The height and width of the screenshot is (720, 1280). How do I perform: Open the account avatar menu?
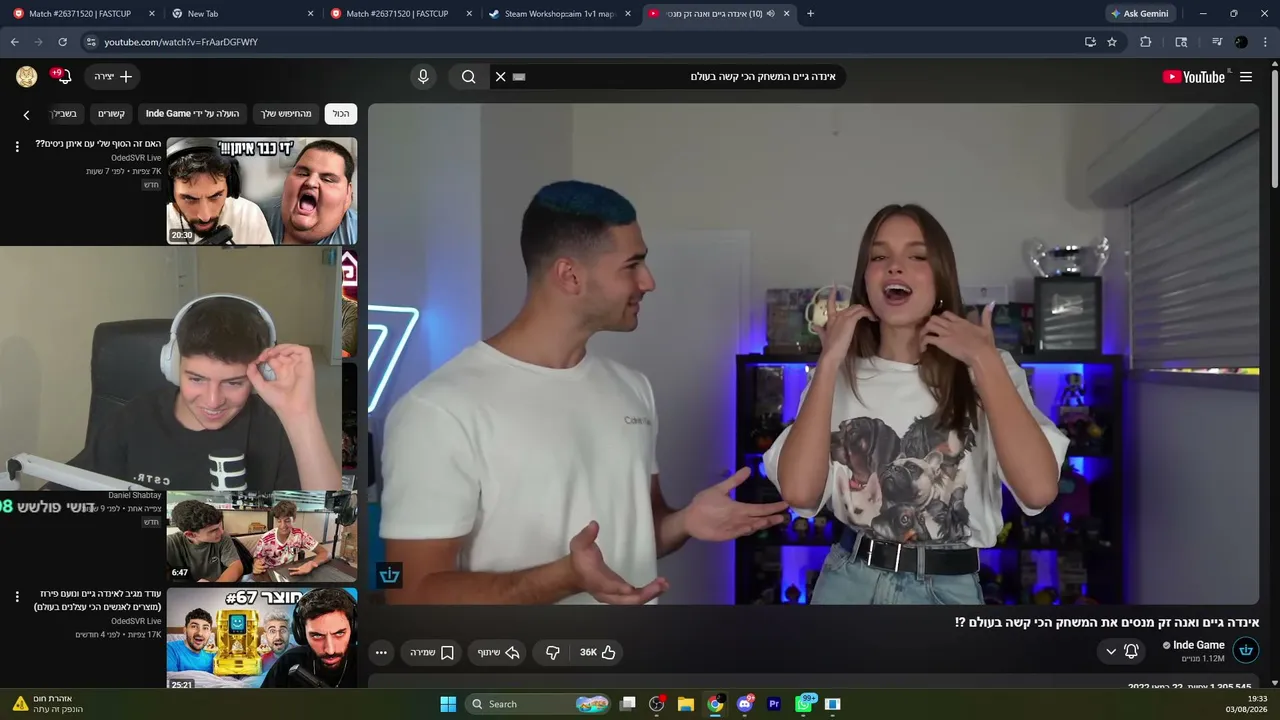(x=27, y=77)
